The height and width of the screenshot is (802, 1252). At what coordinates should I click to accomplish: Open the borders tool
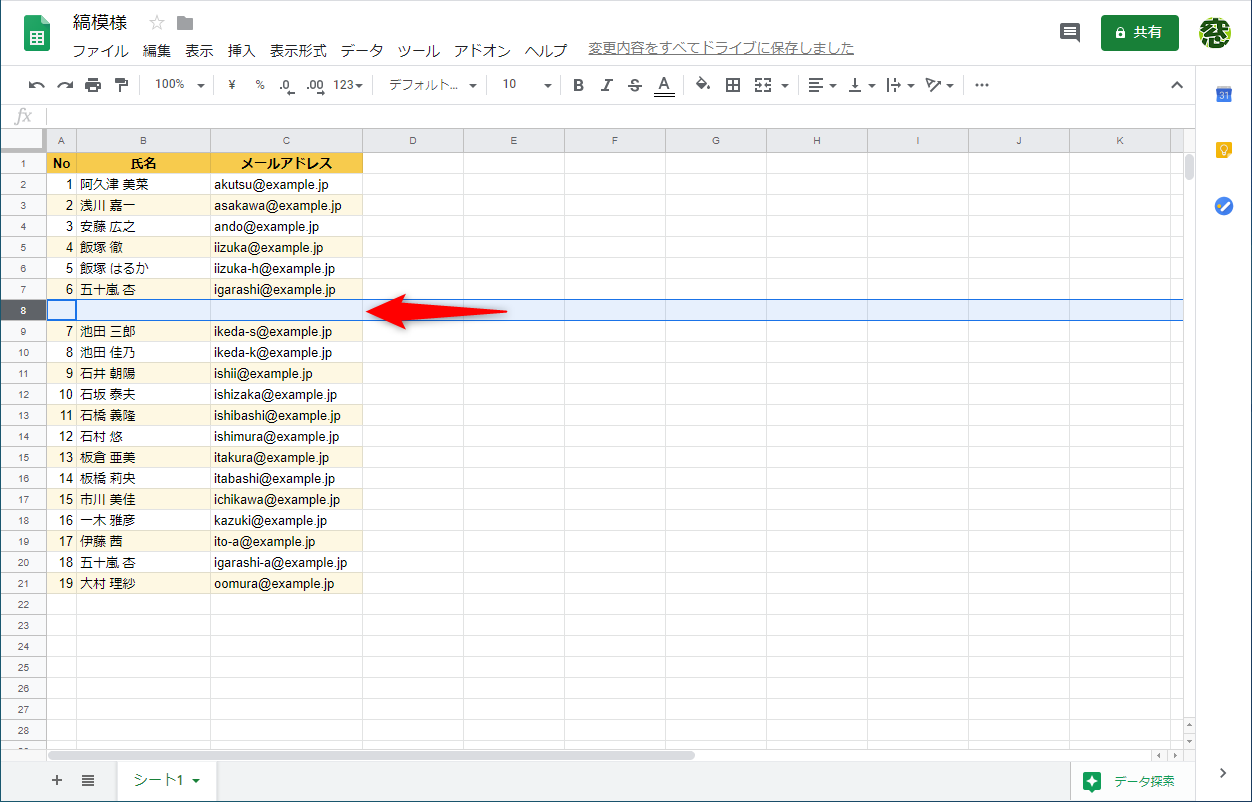point(733,85)
